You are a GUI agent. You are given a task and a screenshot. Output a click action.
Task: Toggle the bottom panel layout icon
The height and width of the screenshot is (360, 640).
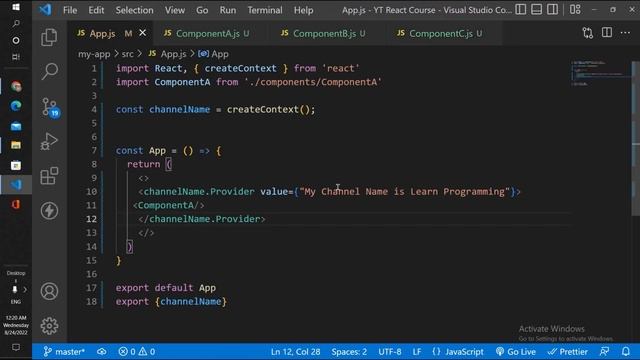536,9
